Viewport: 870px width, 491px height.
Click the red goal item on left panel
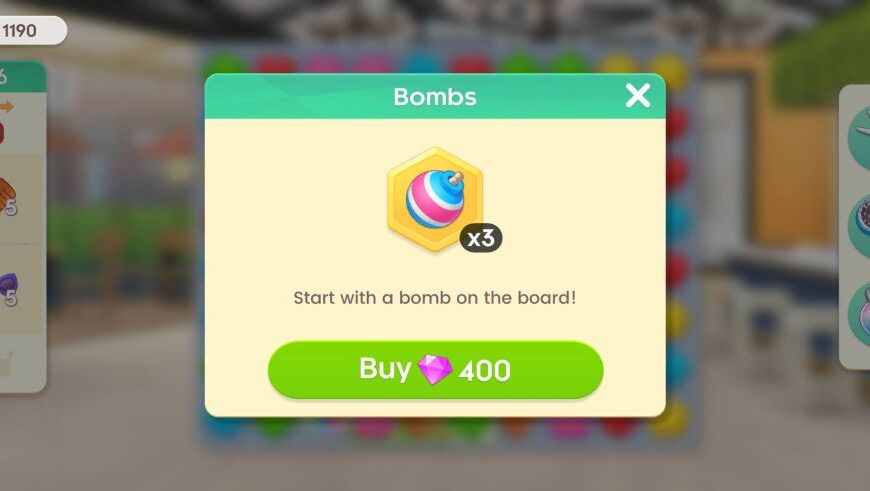click(x=2, y=133)
